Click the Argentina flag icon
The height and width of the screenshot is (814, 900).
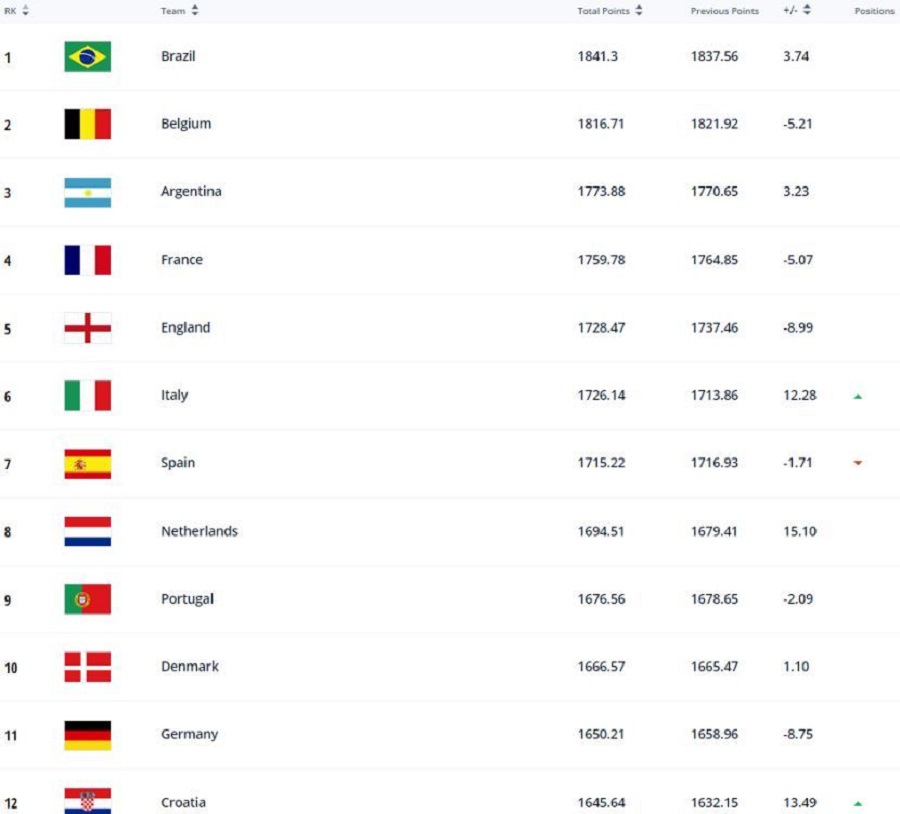pyautogui.click(x=87, y=192)
